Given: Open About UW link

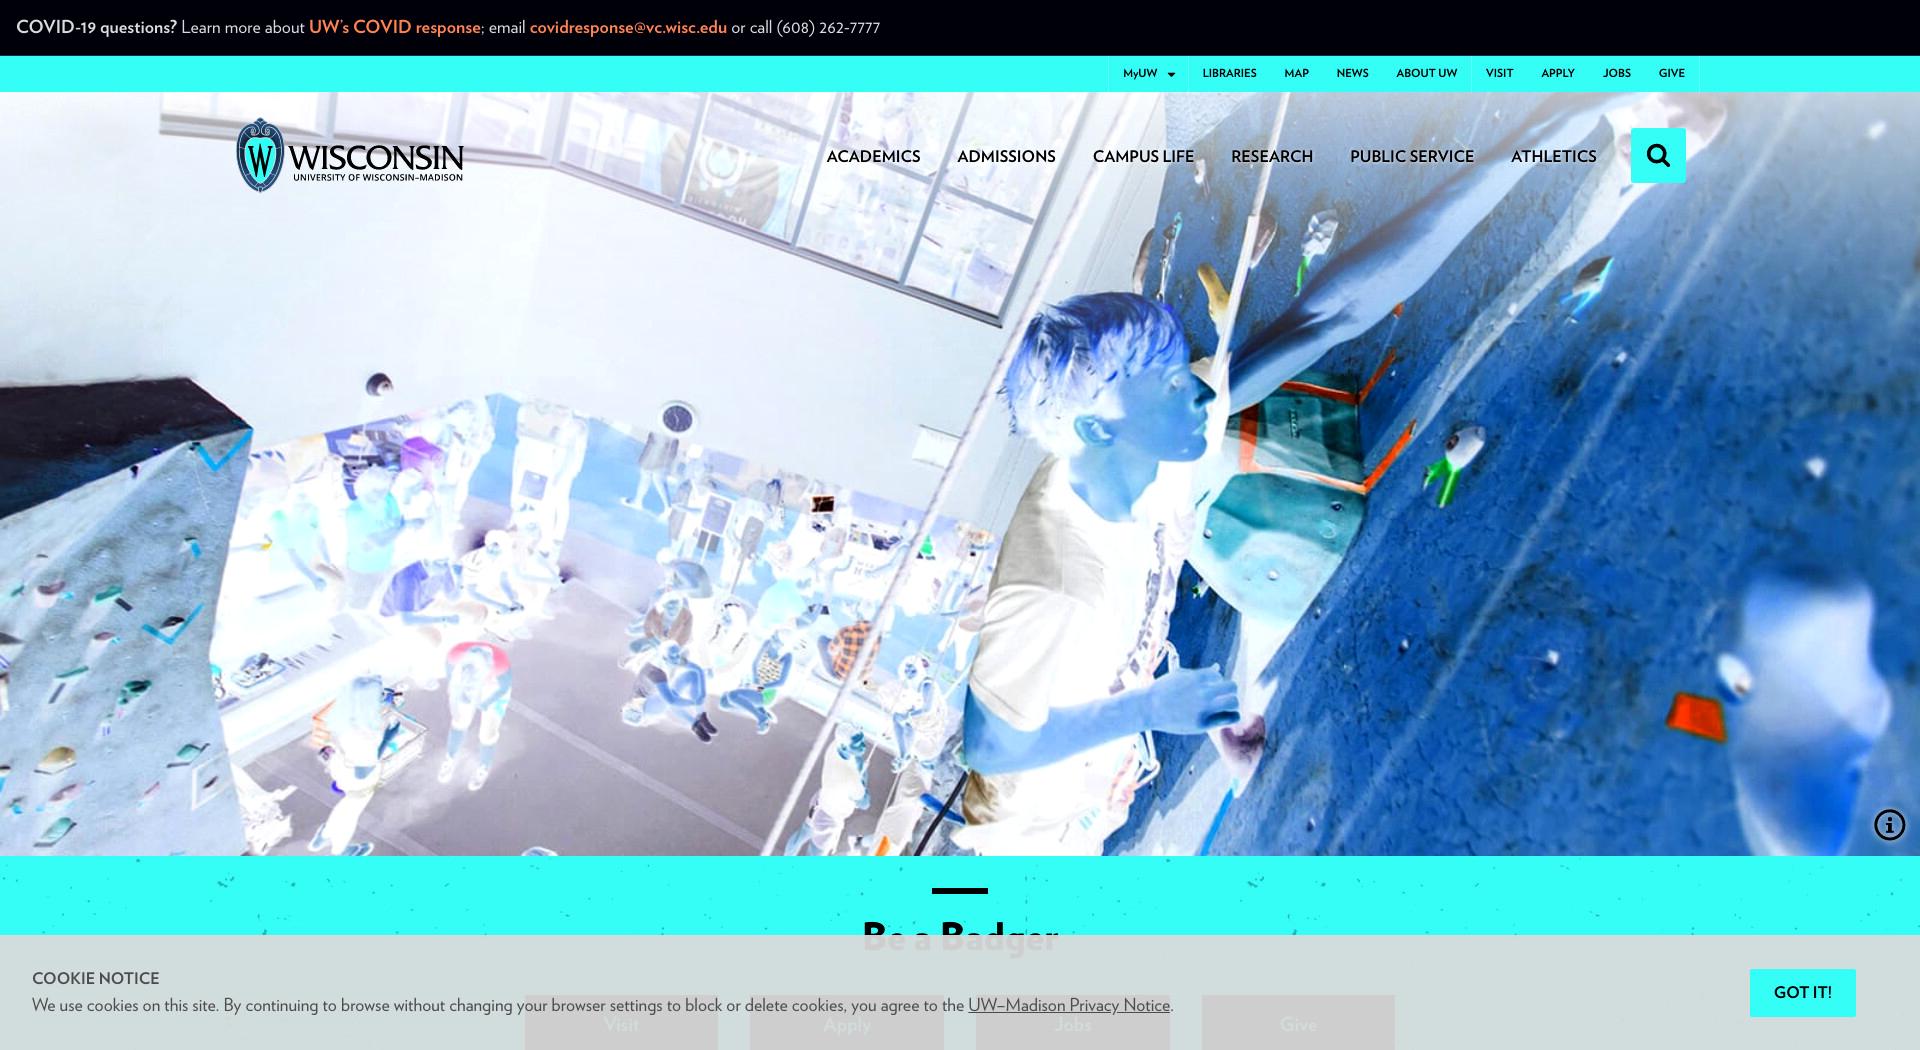Looking at the screenshot, I should 1426,73.
